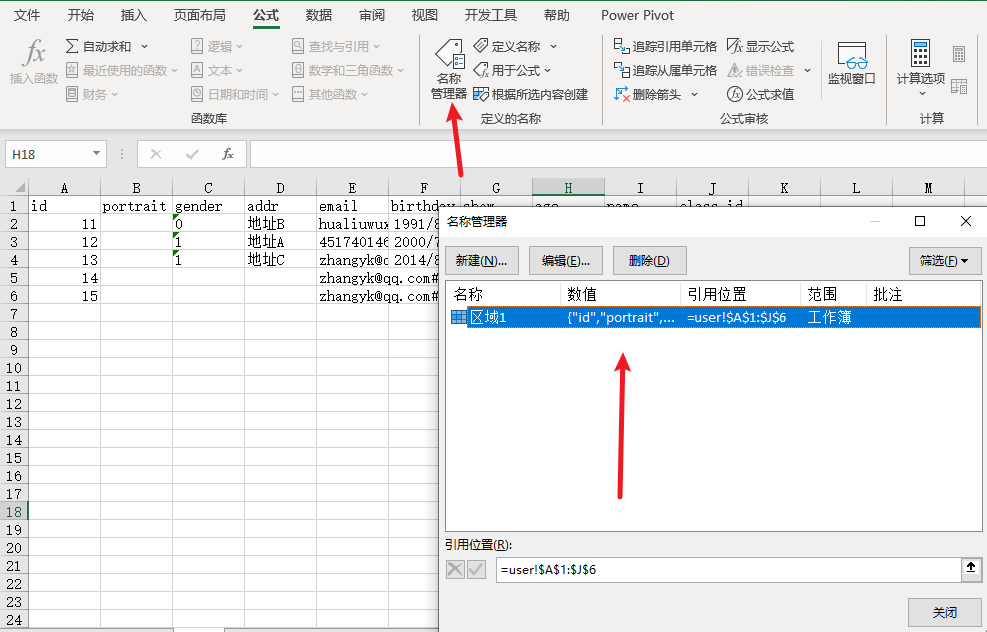Open the Financial (财务) functions list
This screenshot has height=632, width=987.
point(92,94)
